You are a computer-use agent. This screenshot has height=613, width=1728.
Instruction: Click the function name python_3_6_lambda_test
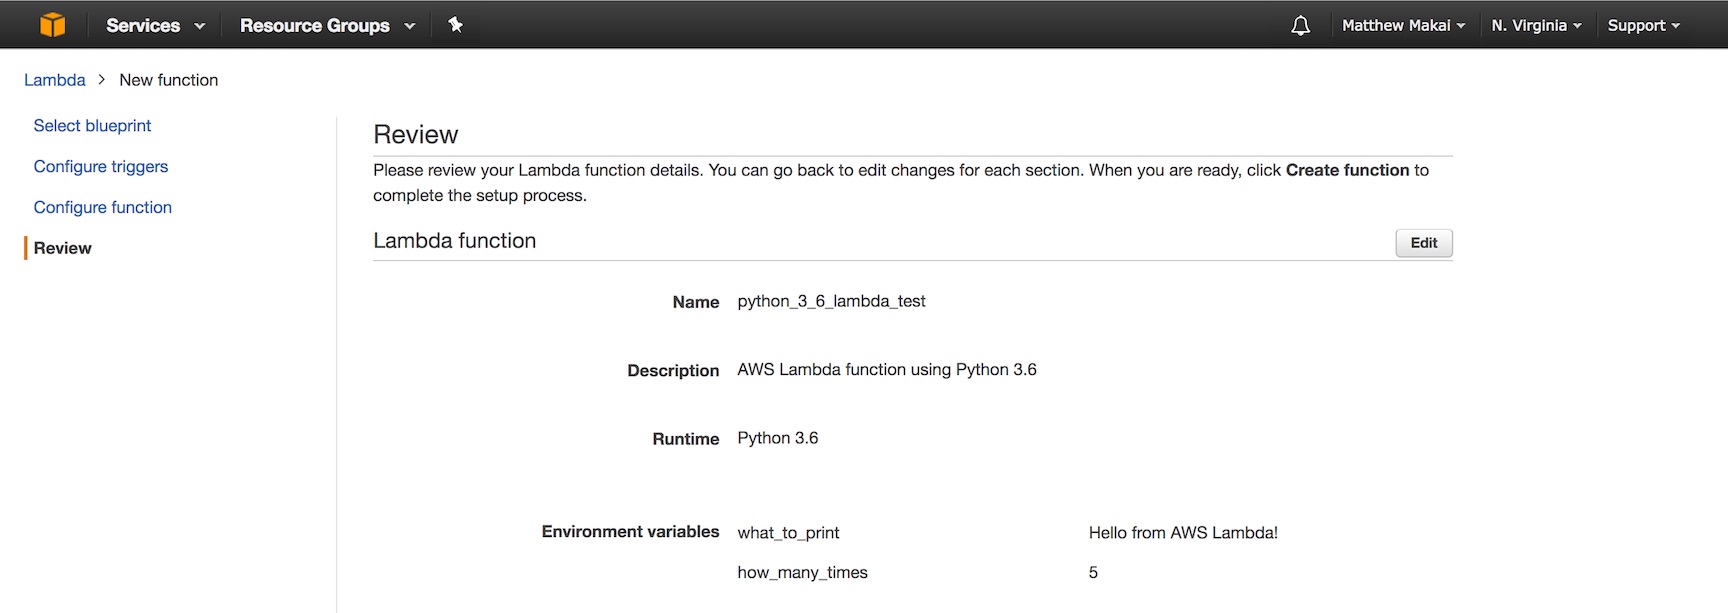[831, 301]
